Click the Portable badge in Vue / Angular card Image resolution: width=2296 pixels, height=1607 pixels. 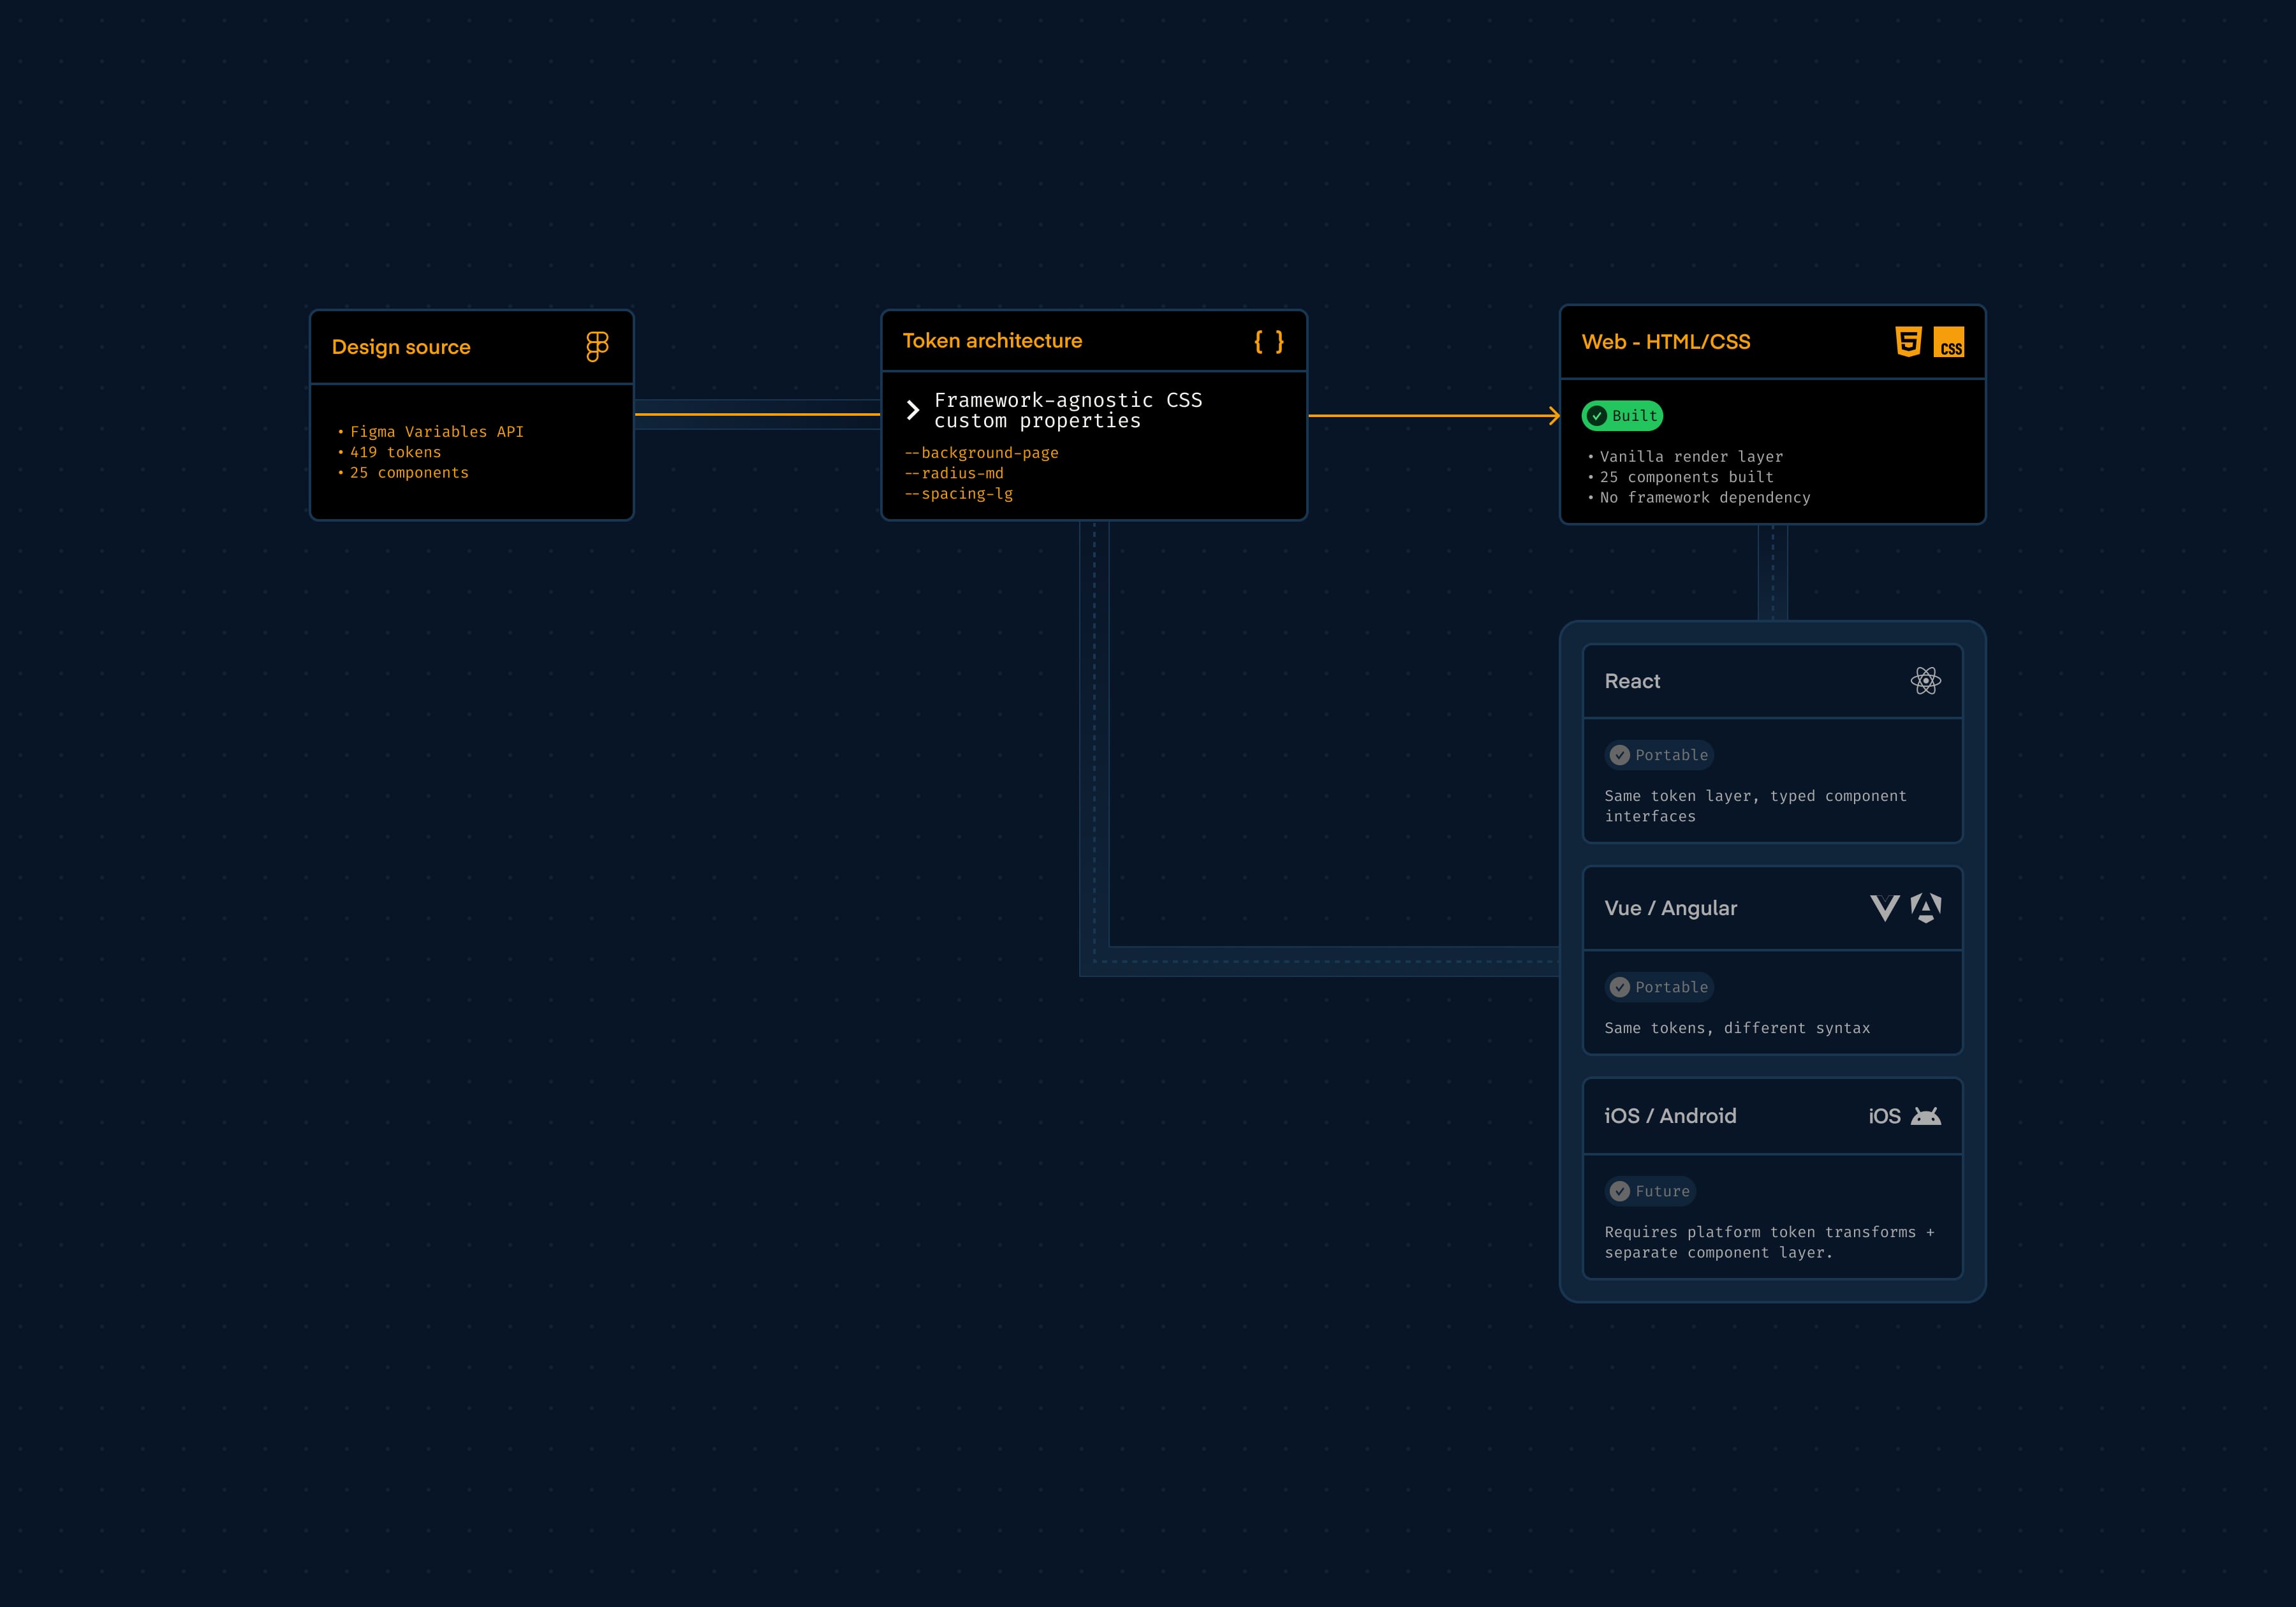click(x=1659, y=987)
